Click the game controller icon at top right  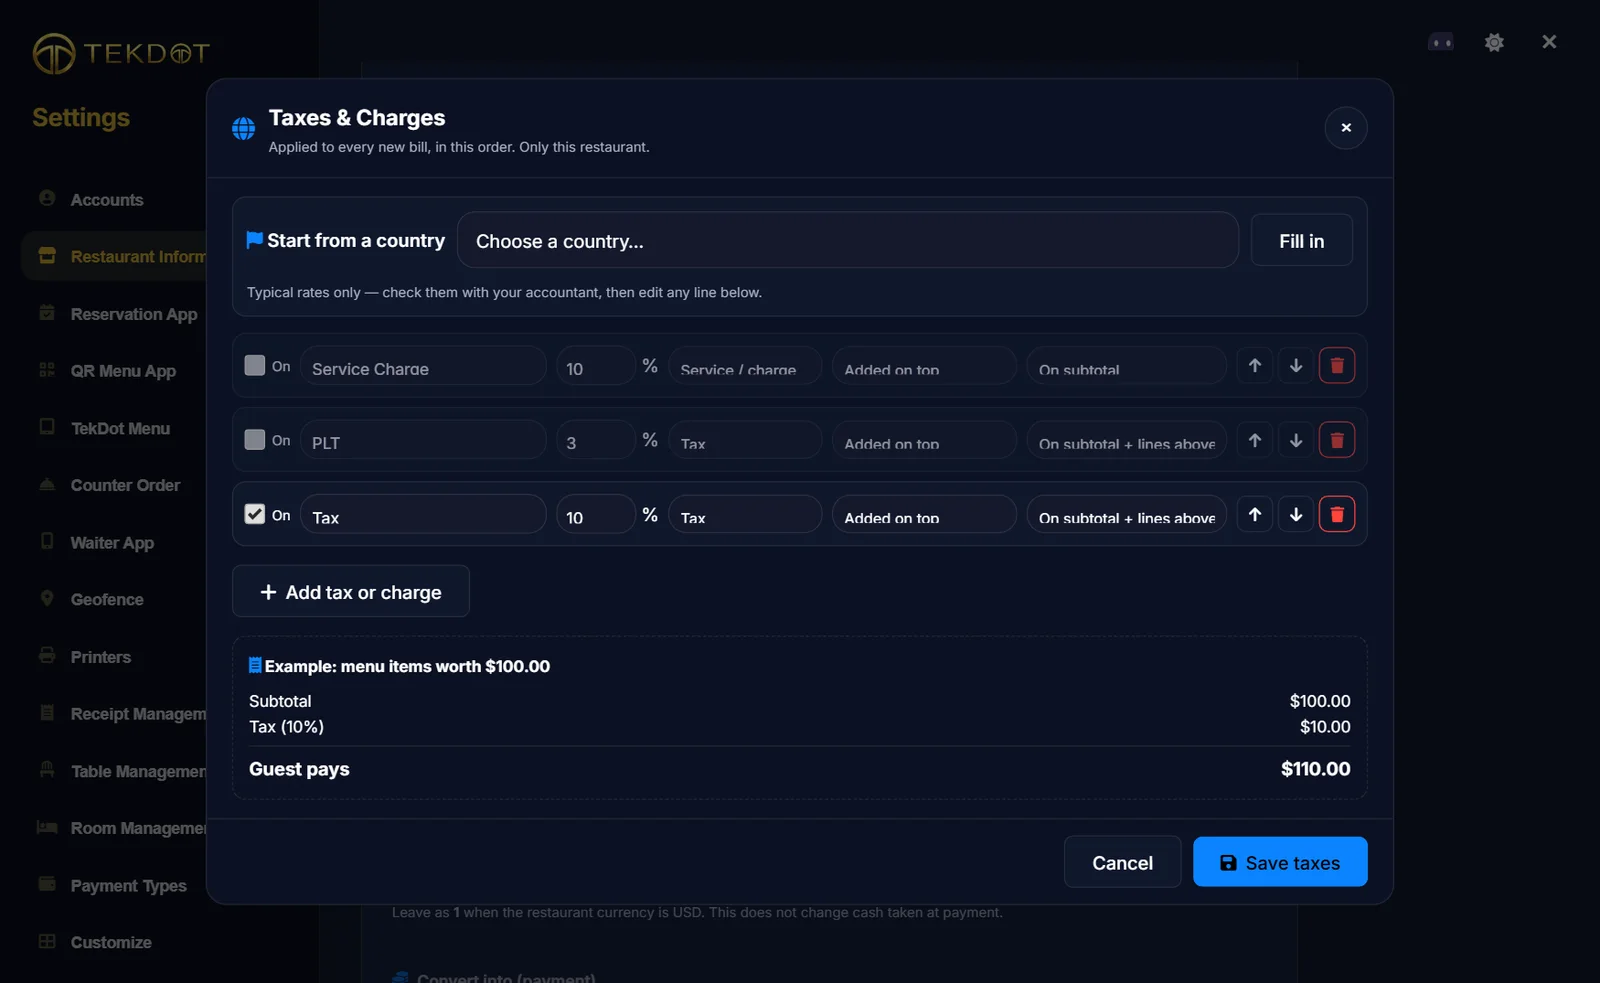pos(1441,42)
